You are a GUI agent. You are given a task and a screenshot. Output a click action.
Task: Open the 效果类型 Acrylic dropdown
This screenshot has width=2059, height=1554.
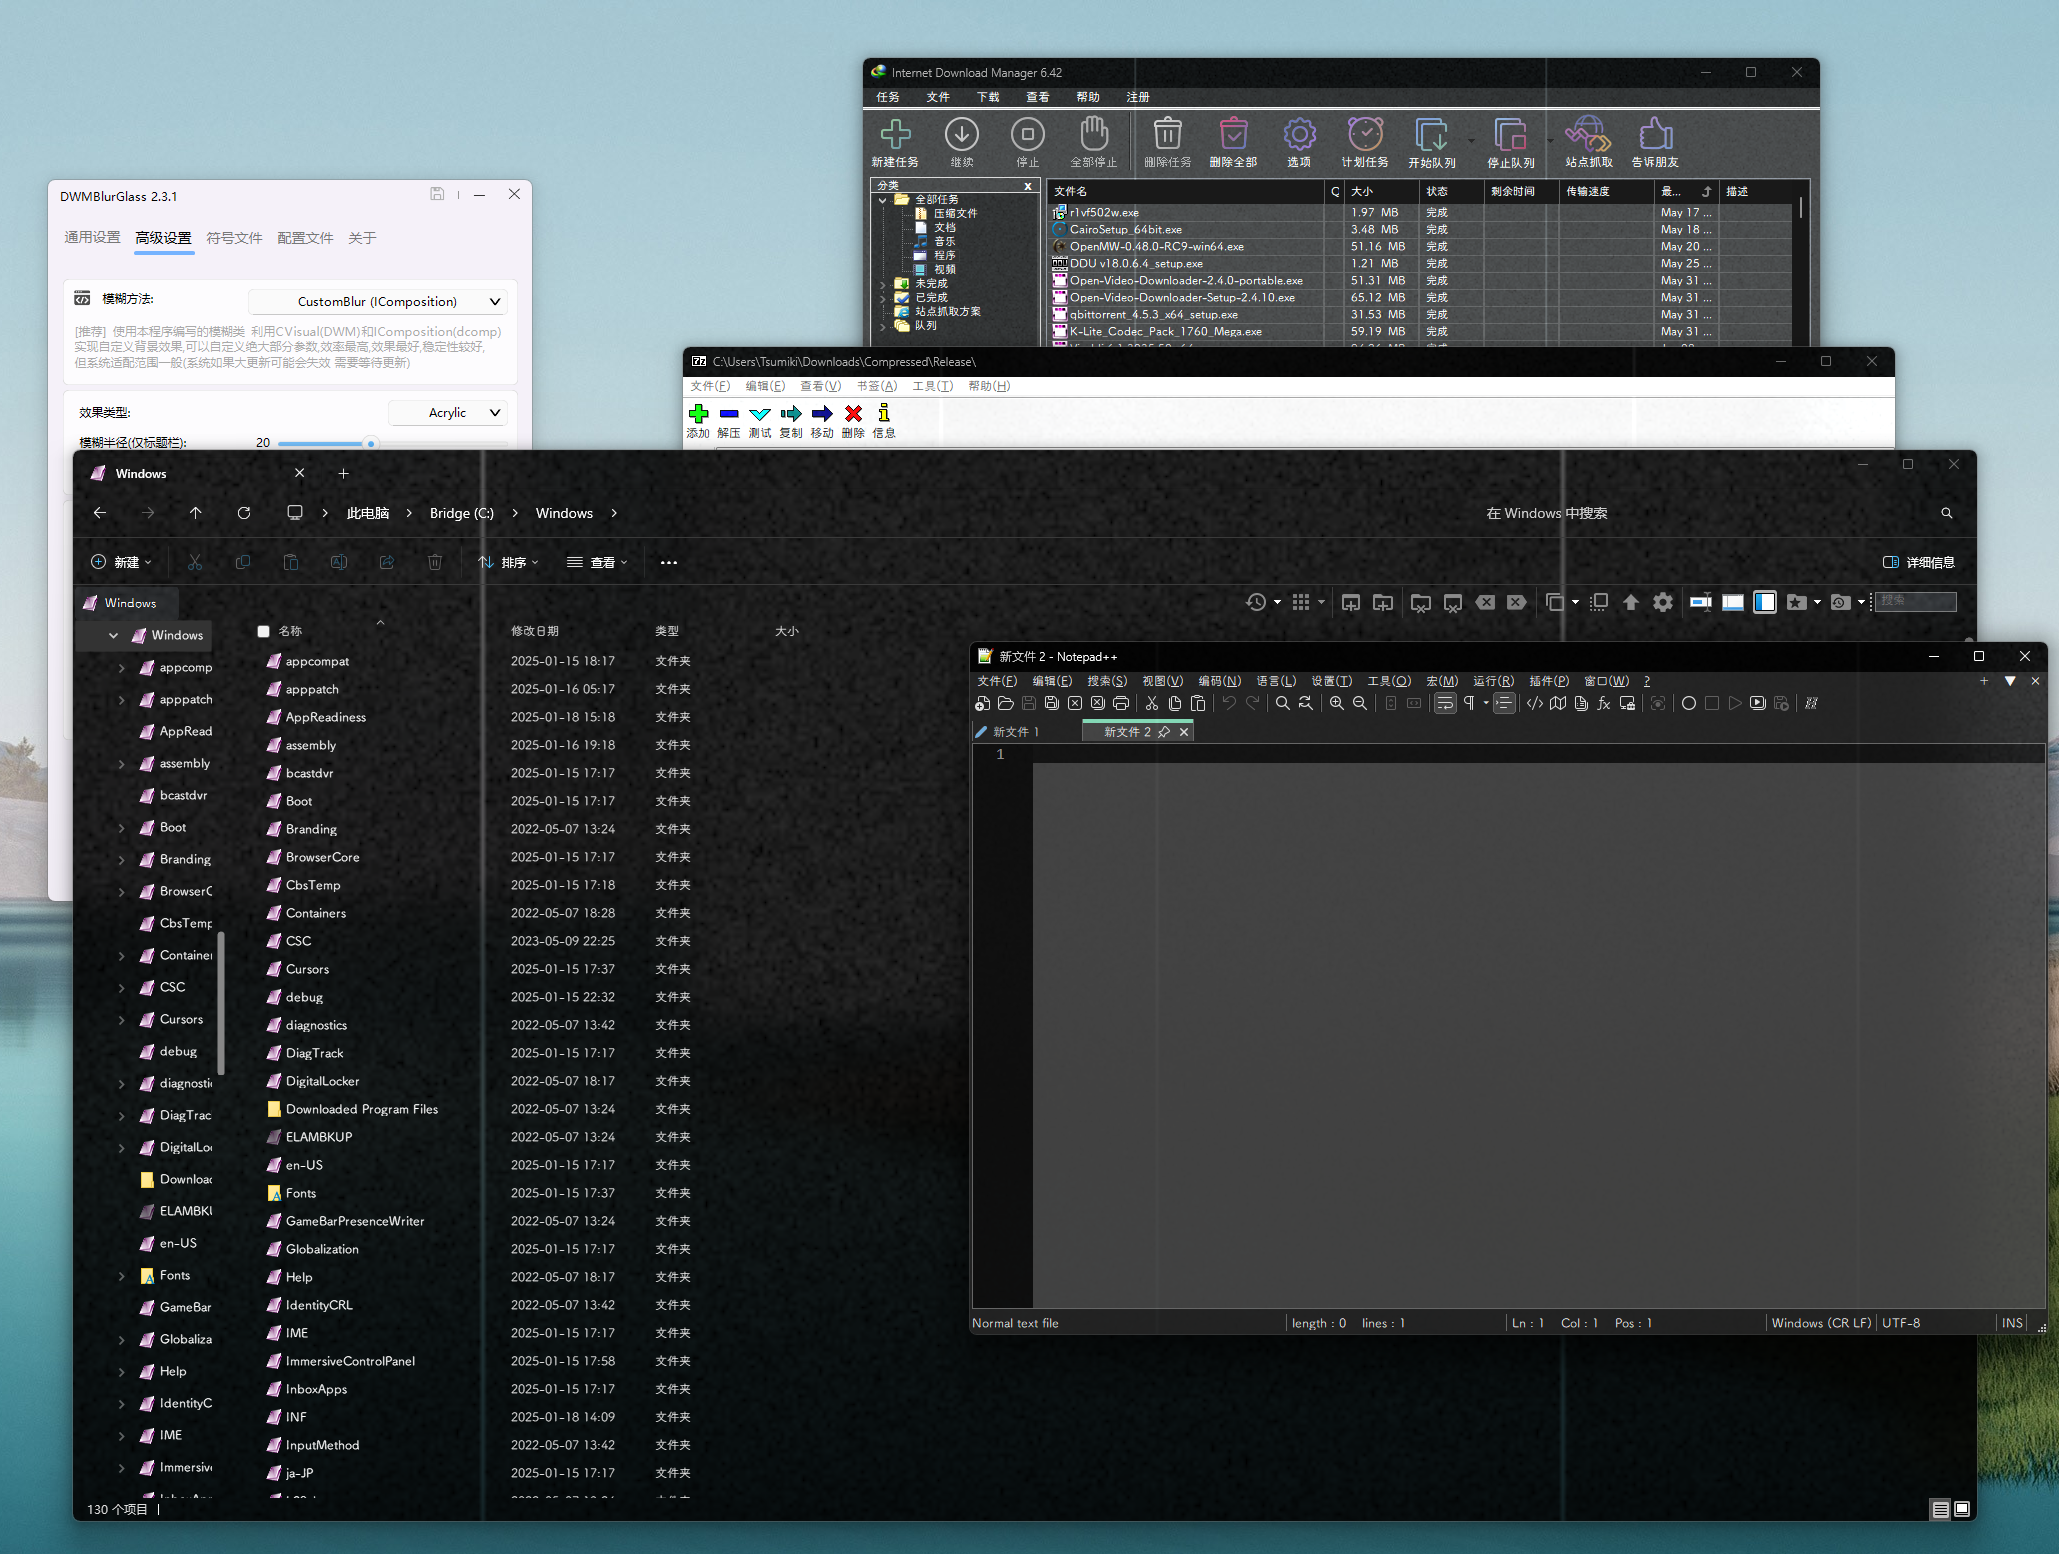click(448, 412)
